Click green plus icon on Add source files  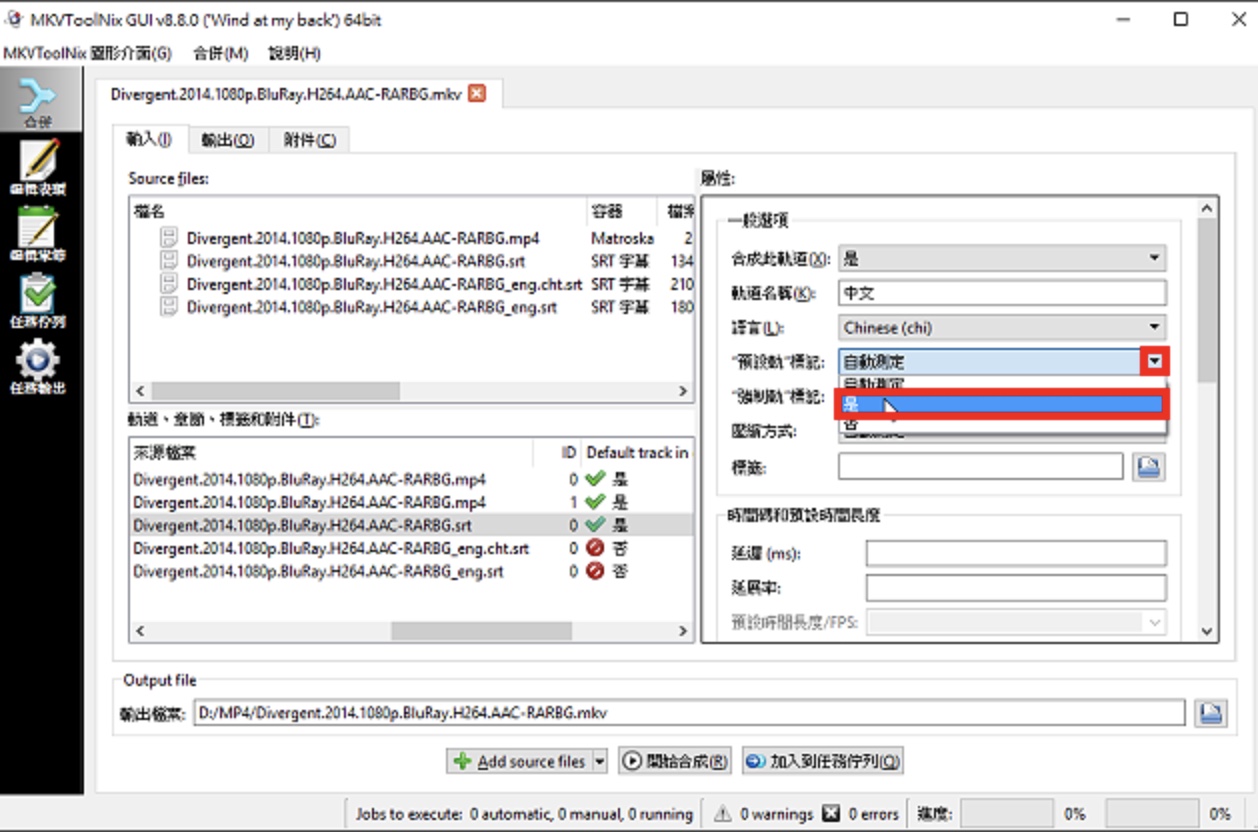click(x=462, y=761)
